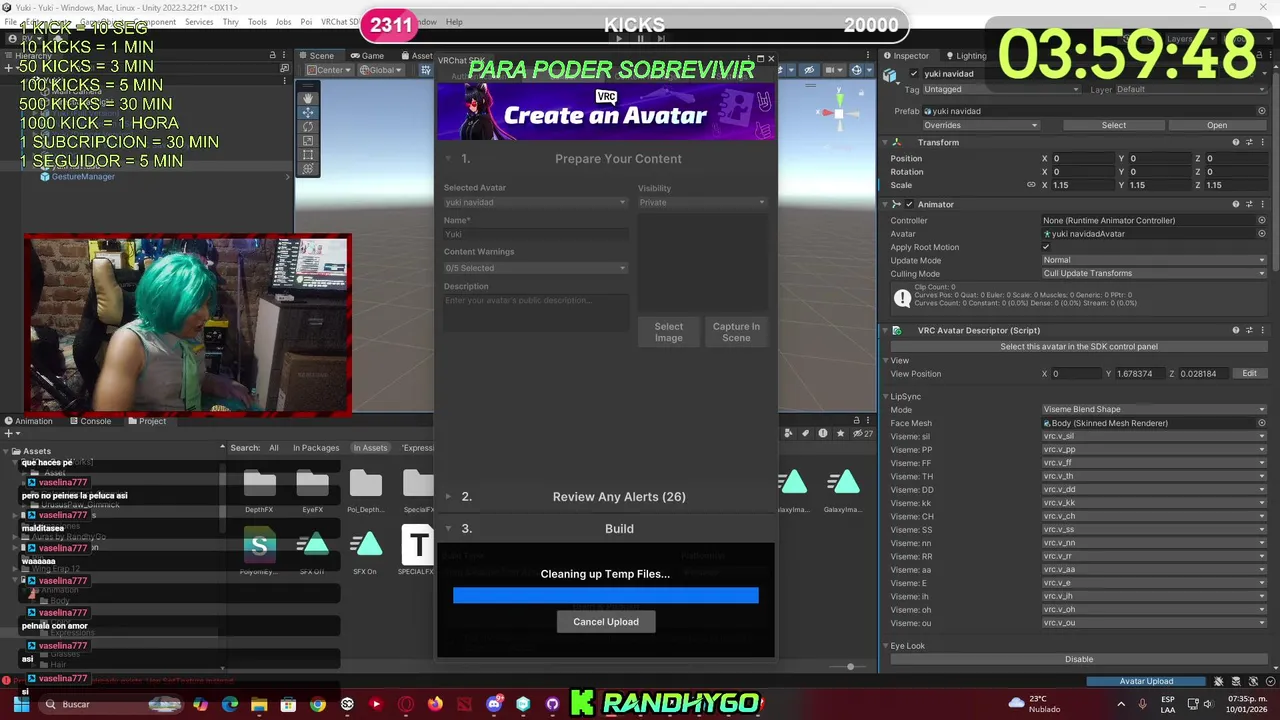This screenshot has width=1280, height=720.
Task: Open Transform component help icon
Action: click(x=1236, y=142)
